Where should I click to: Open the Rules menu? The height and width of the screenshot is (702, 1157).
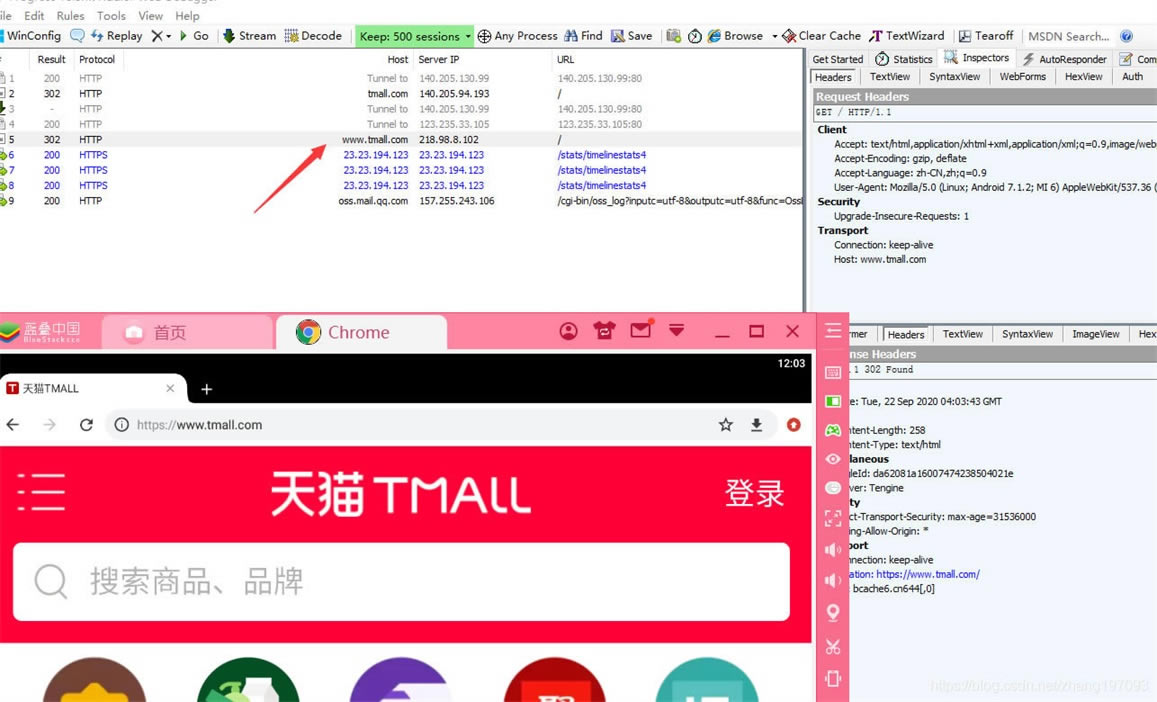pyautogui.click(x=70, y=16)
